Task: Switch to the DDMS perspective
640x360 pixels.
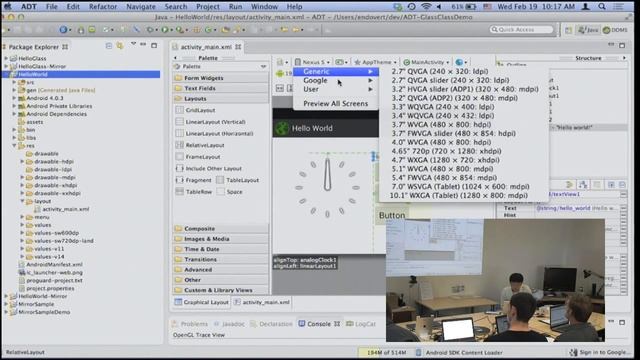Action: click(615, 30)
